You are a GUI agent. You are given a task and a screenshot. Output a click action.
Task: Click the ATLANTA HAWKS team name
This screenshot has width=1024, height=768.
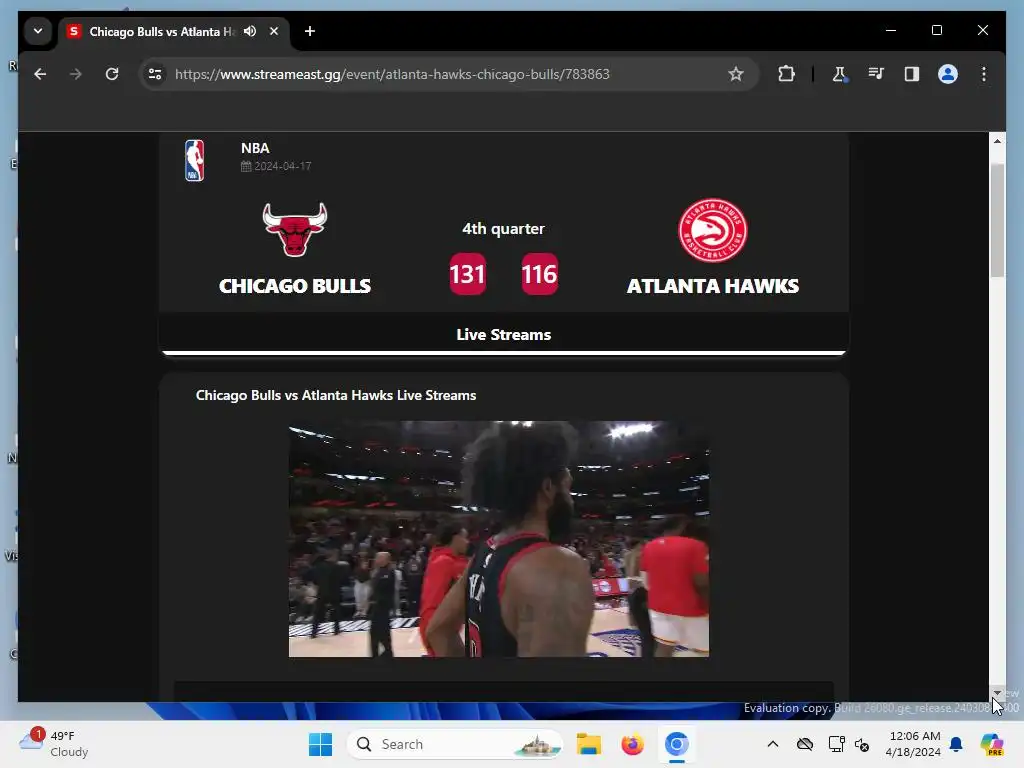[x=712, y=286]
